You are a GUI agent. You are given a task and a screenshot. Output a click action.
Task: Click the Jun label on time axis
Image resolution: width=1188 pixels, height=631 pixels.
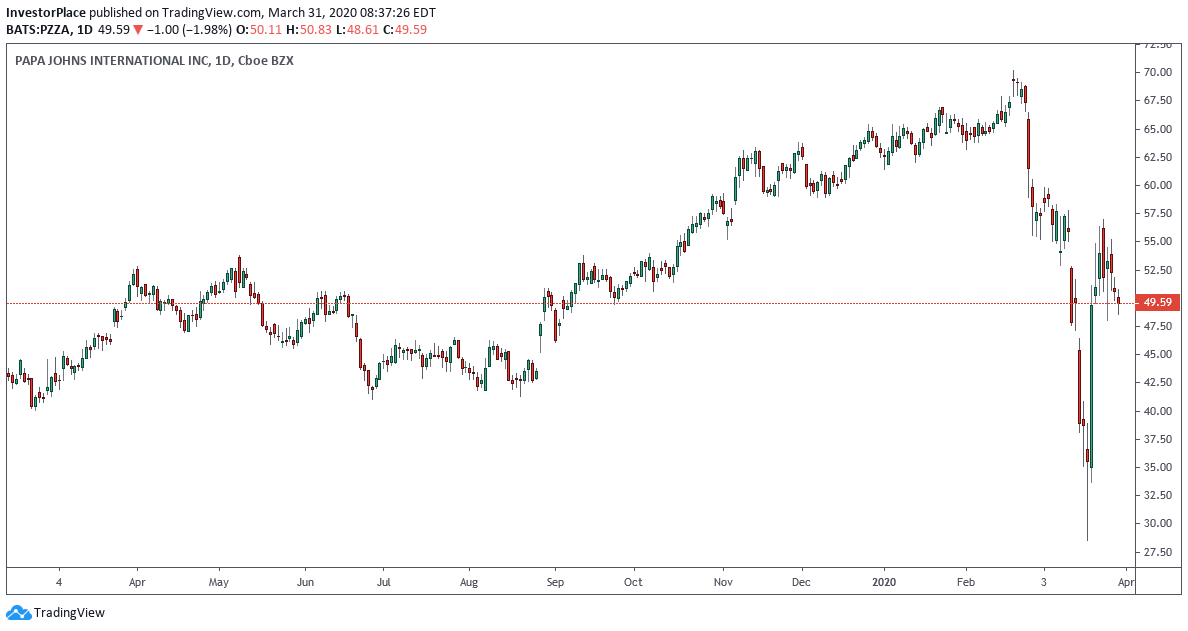[305, 583]
